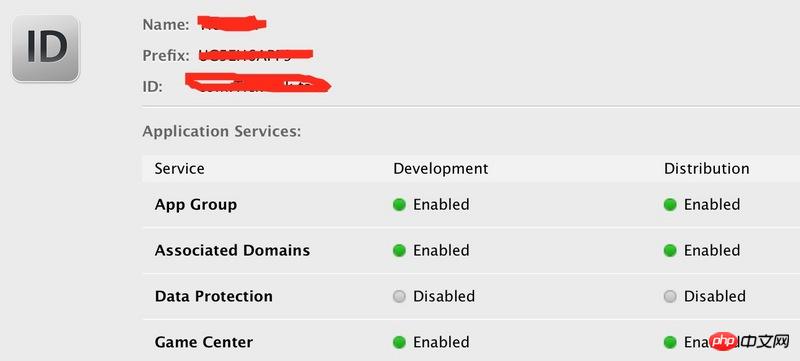Image resolution: width=800 pixels, height=361 pixels.
Task: Select the Data Protection service label
Action: 213,297
